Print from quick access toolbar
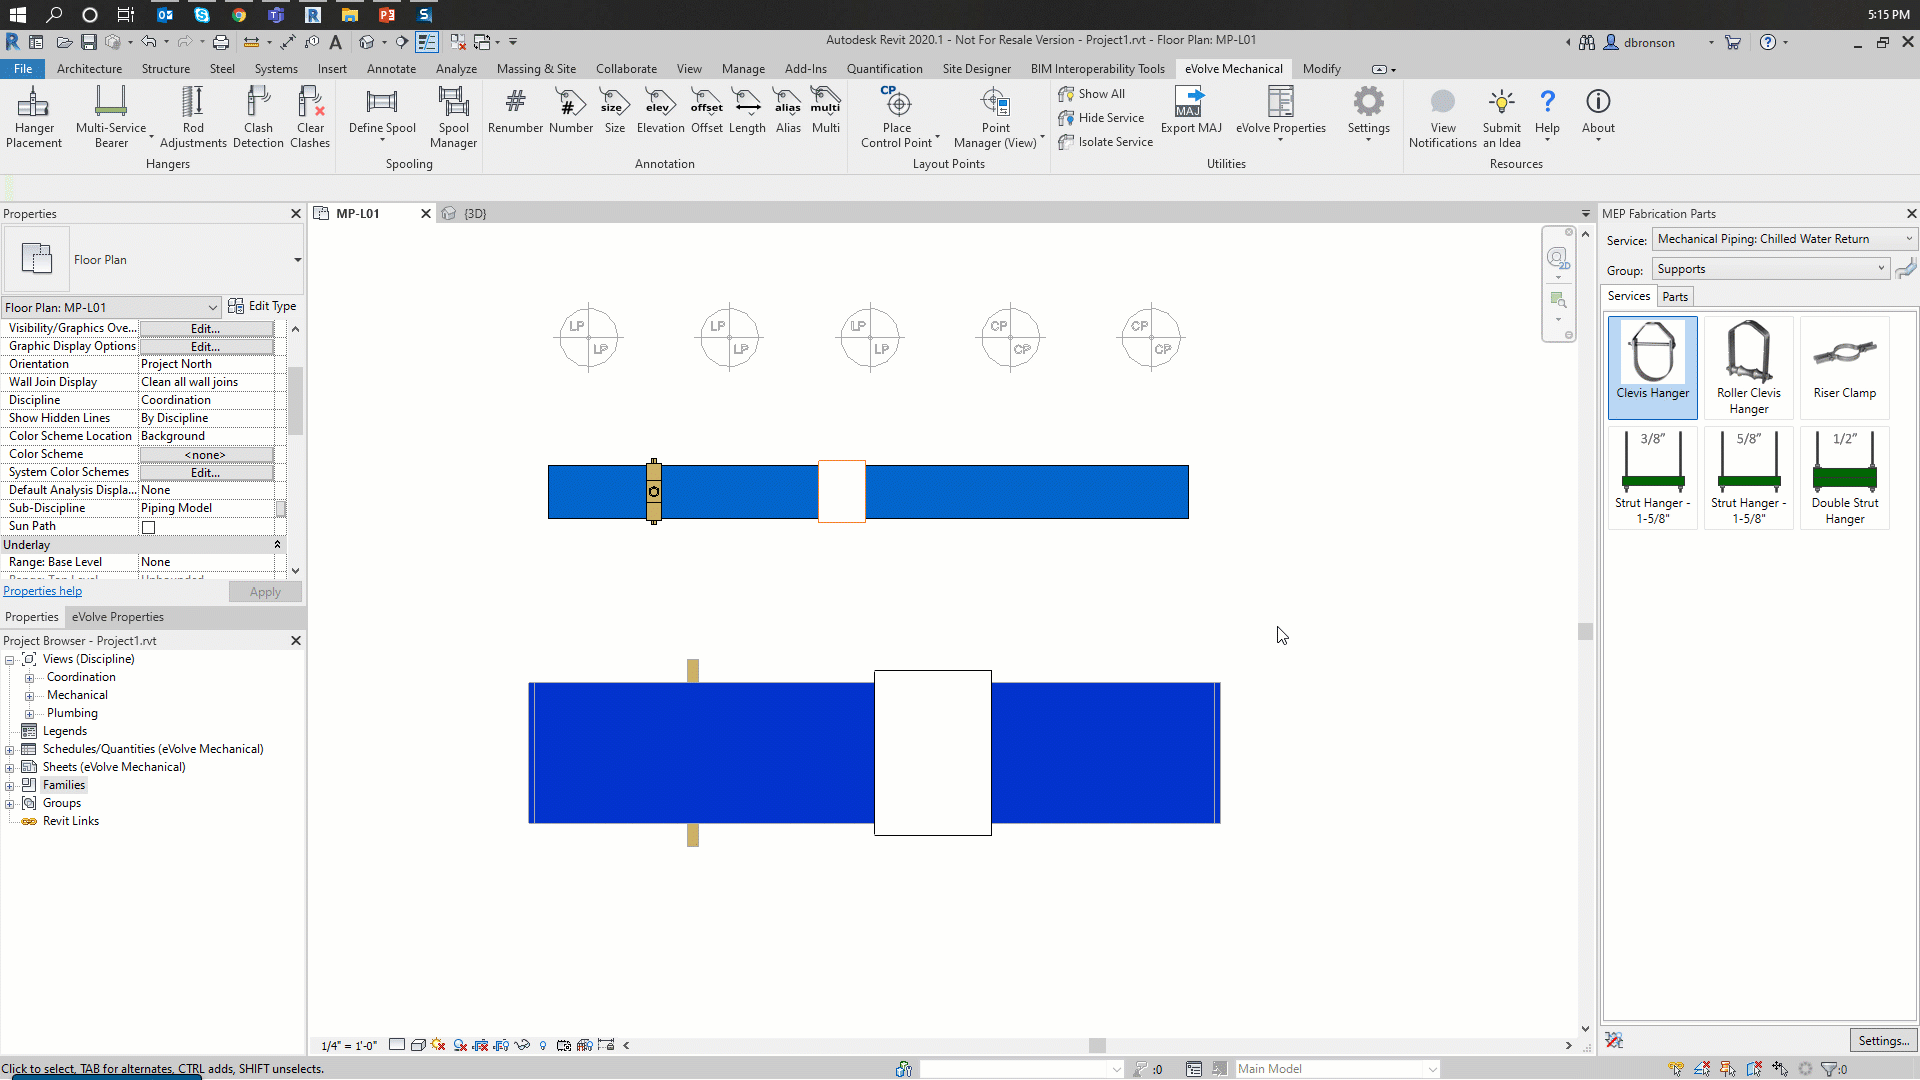Viewport: 1920px width, 1080px height. (x=221, y=42)
